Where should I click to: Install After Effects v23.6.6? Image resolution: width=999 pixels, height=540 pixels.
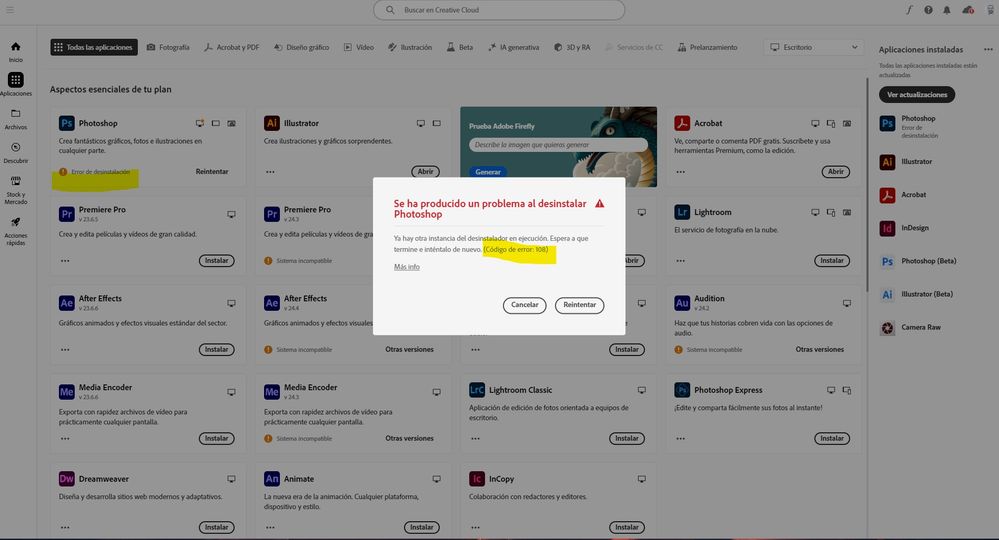[x=217, y=350]
